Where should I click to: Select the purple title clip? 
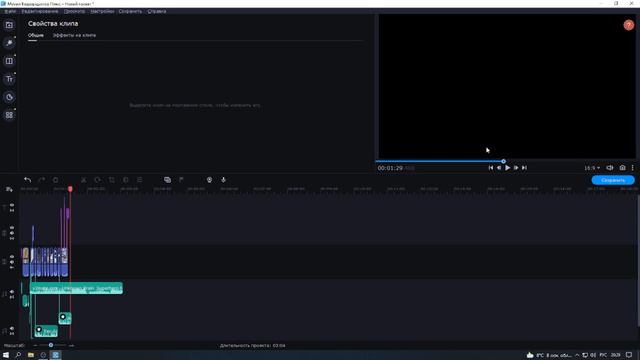click(67, 213)
